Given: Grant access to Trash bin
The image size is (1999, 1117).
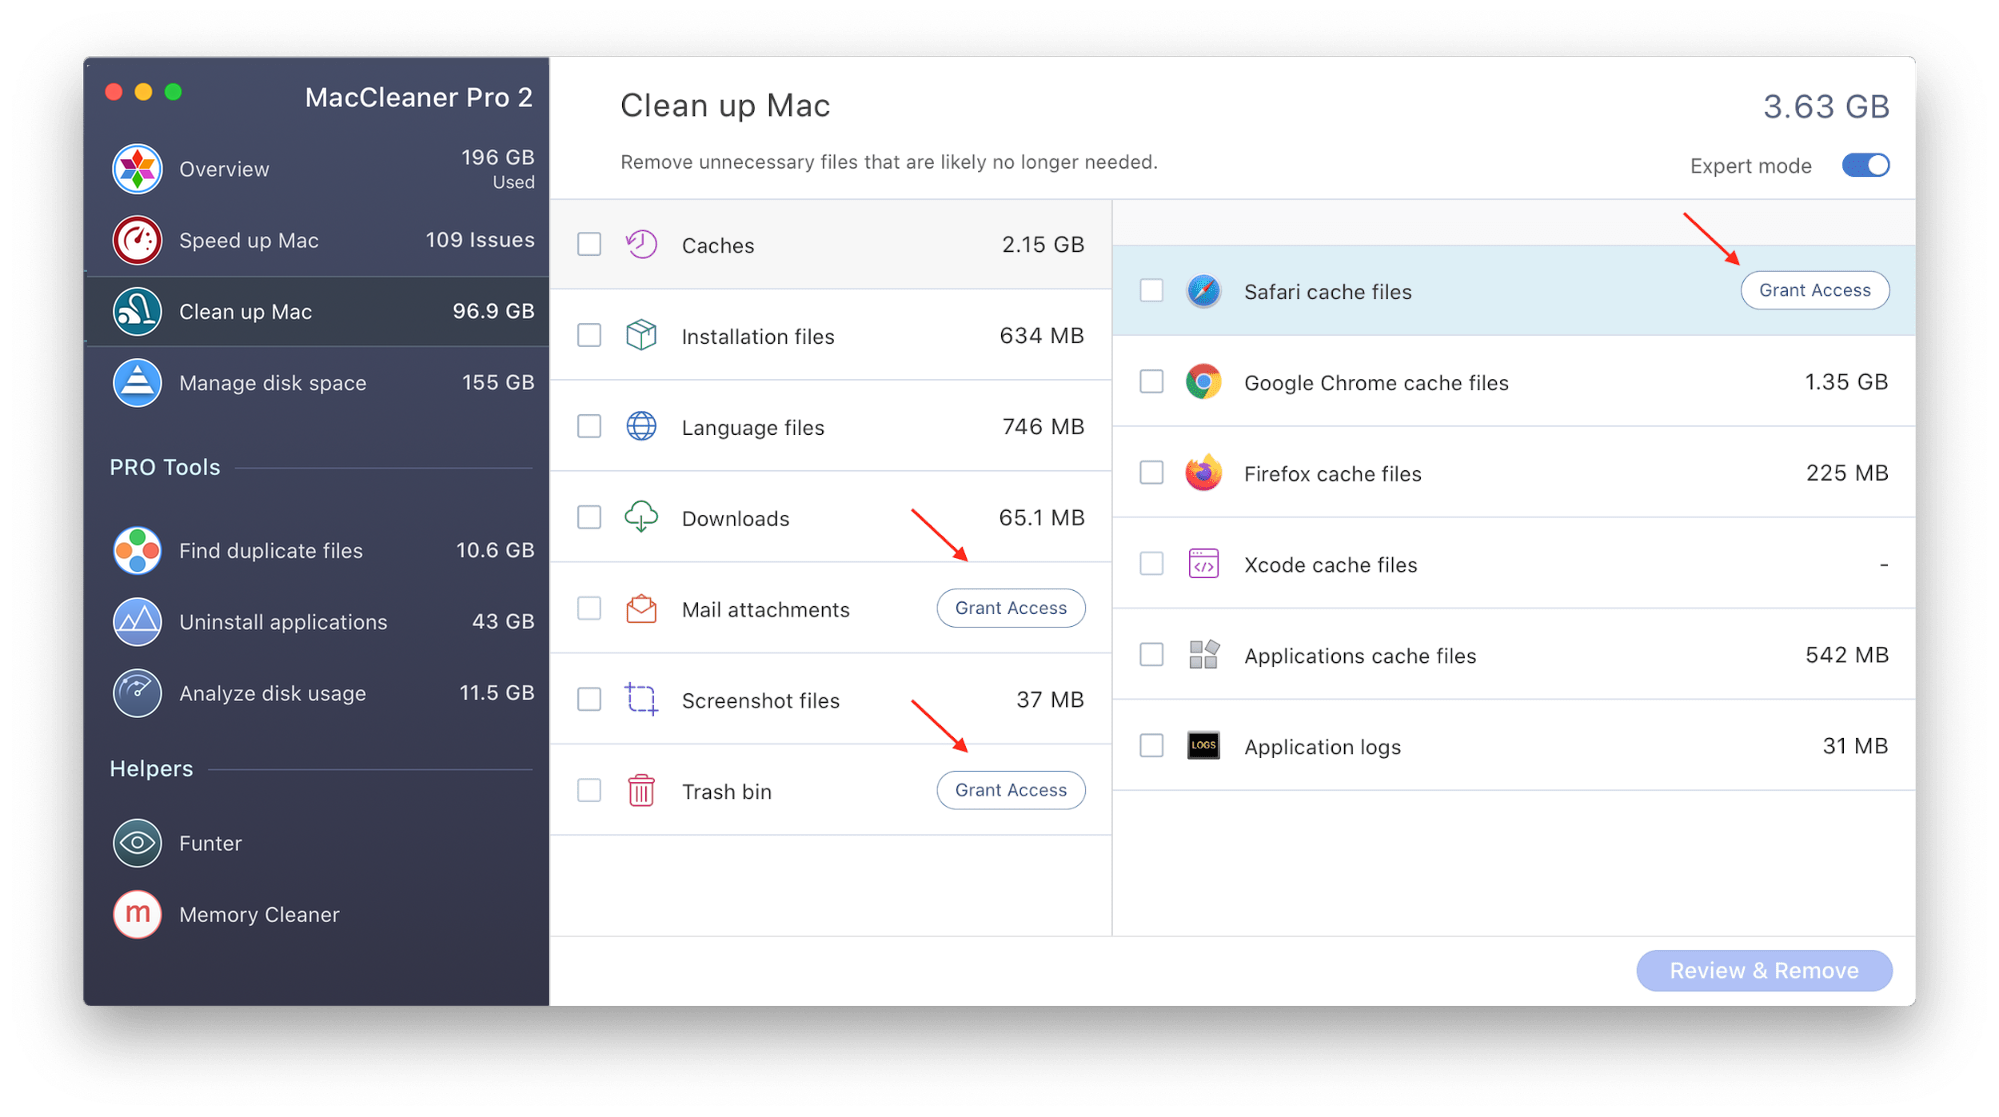Looking at the screenshot, I should [1010, 789].
